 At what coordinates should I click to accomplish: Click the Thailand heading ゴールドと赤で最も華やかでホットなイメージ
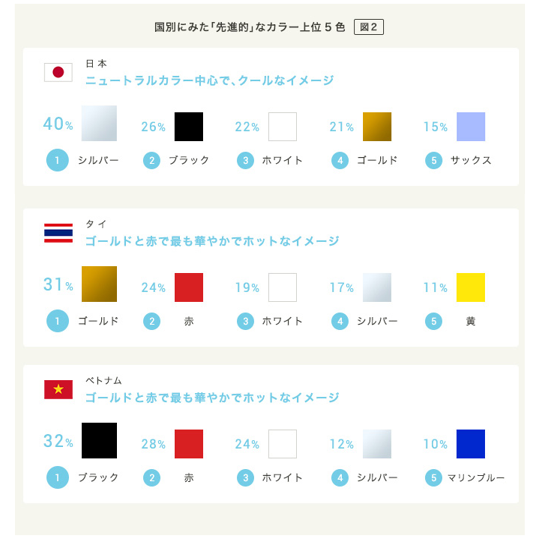[x=212, y=241]
